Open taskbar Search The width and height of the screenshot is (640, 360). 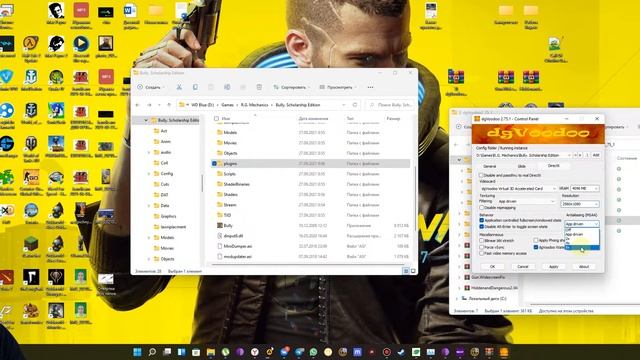(x=152, y=352)
